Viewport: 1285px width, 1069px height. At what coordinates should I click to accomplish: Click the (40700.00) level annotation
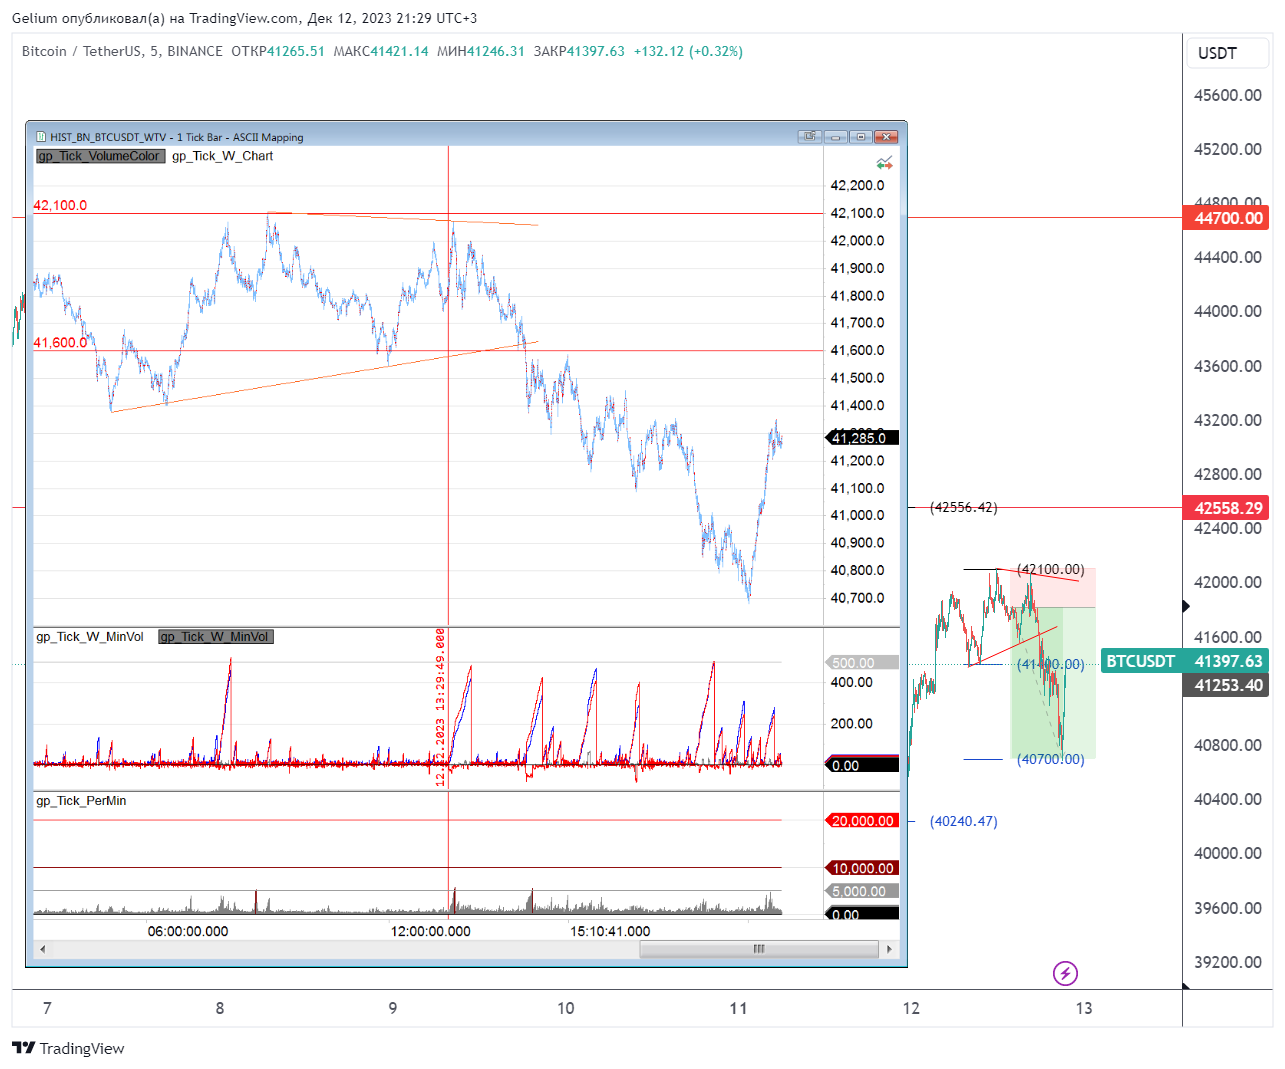[1050, 759]
